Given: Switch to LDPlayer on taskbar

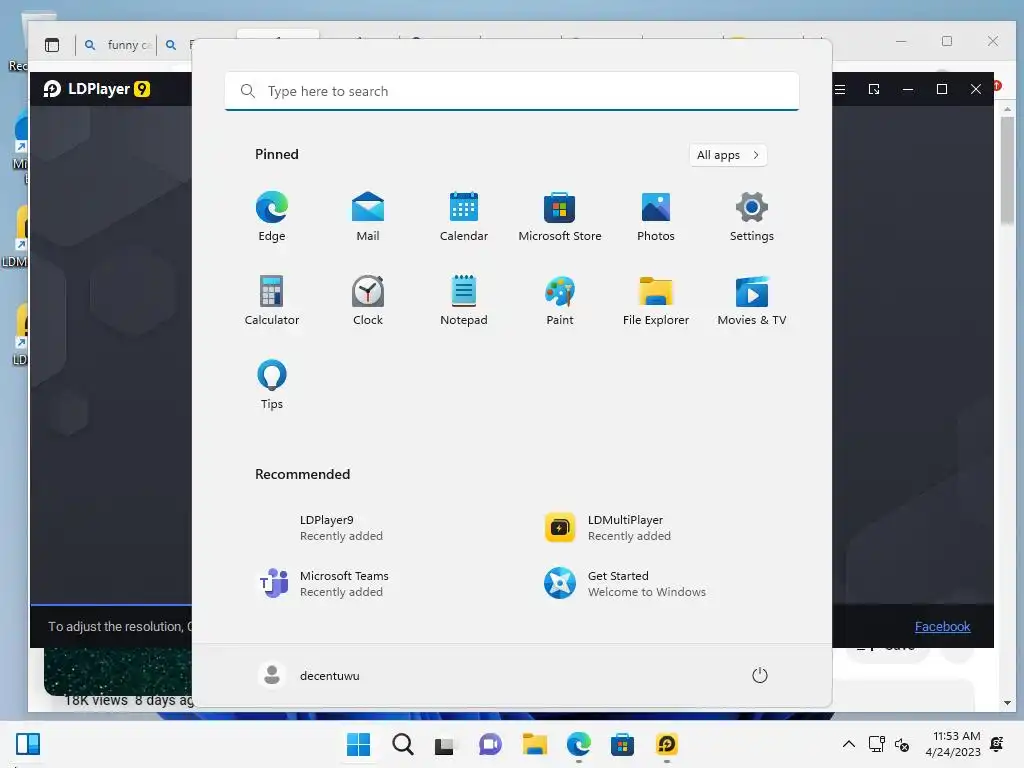Looking at the screenshot, I should coord(667,744).
